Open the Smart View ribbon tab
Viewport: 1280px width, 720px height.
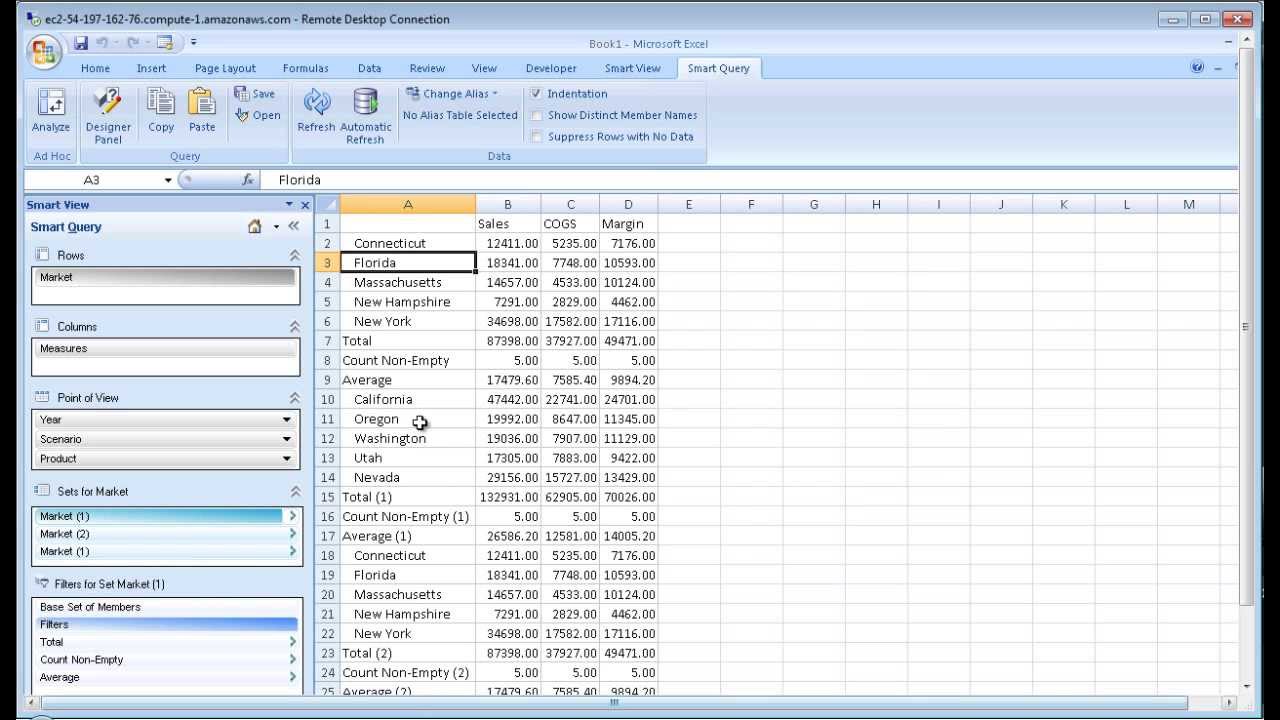(632, 68)
